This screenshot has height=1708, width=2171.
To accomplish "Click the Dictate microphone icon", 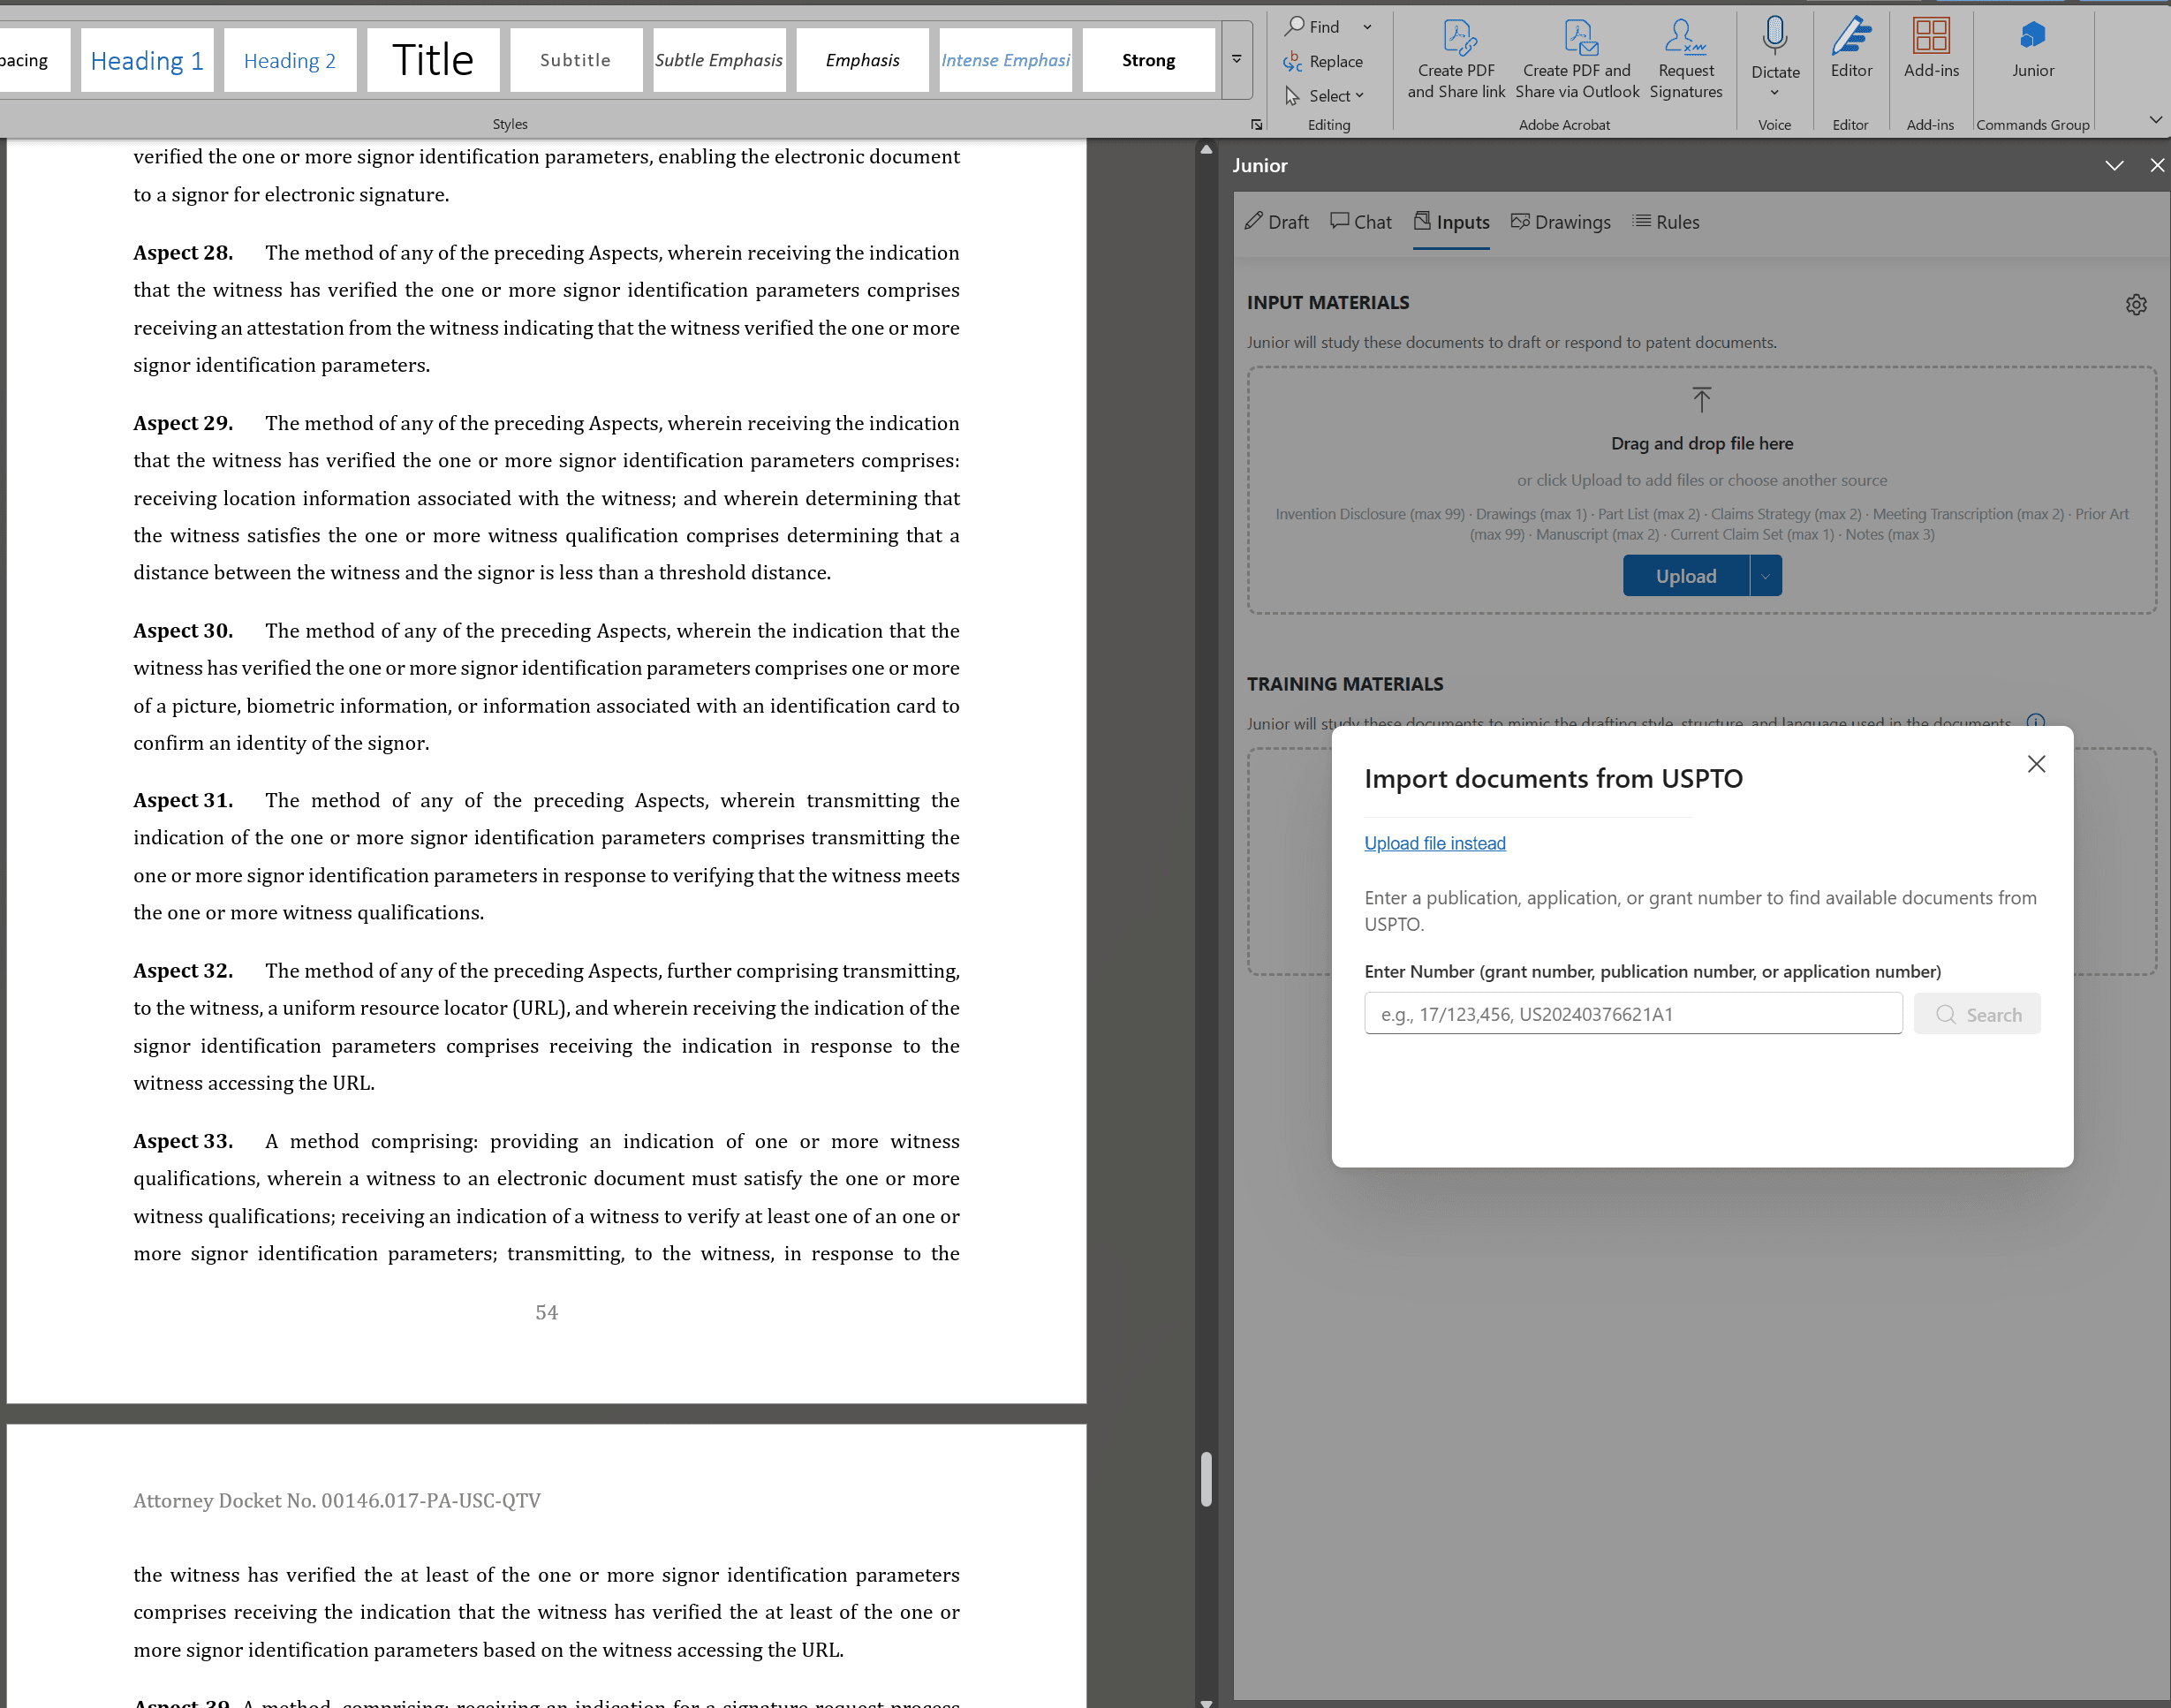I will [x=1774, y=36].
